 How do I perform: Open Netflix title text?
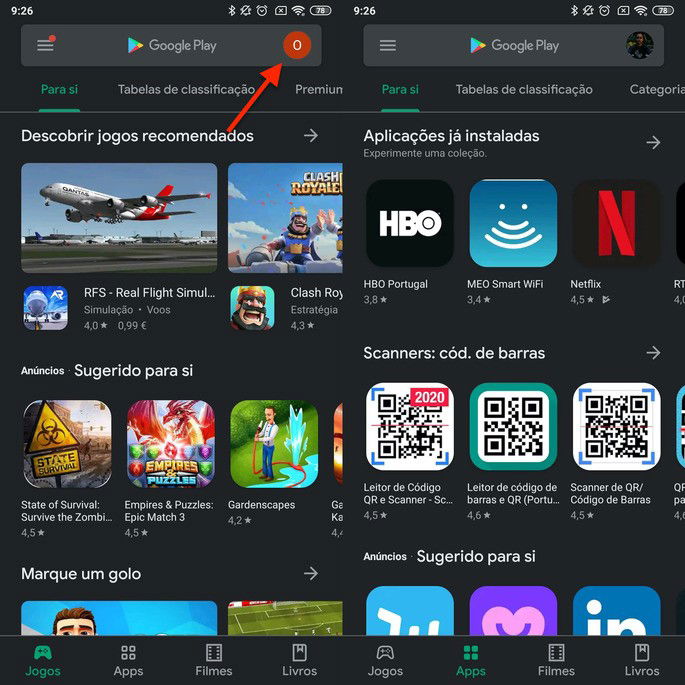tap(585, 284)
